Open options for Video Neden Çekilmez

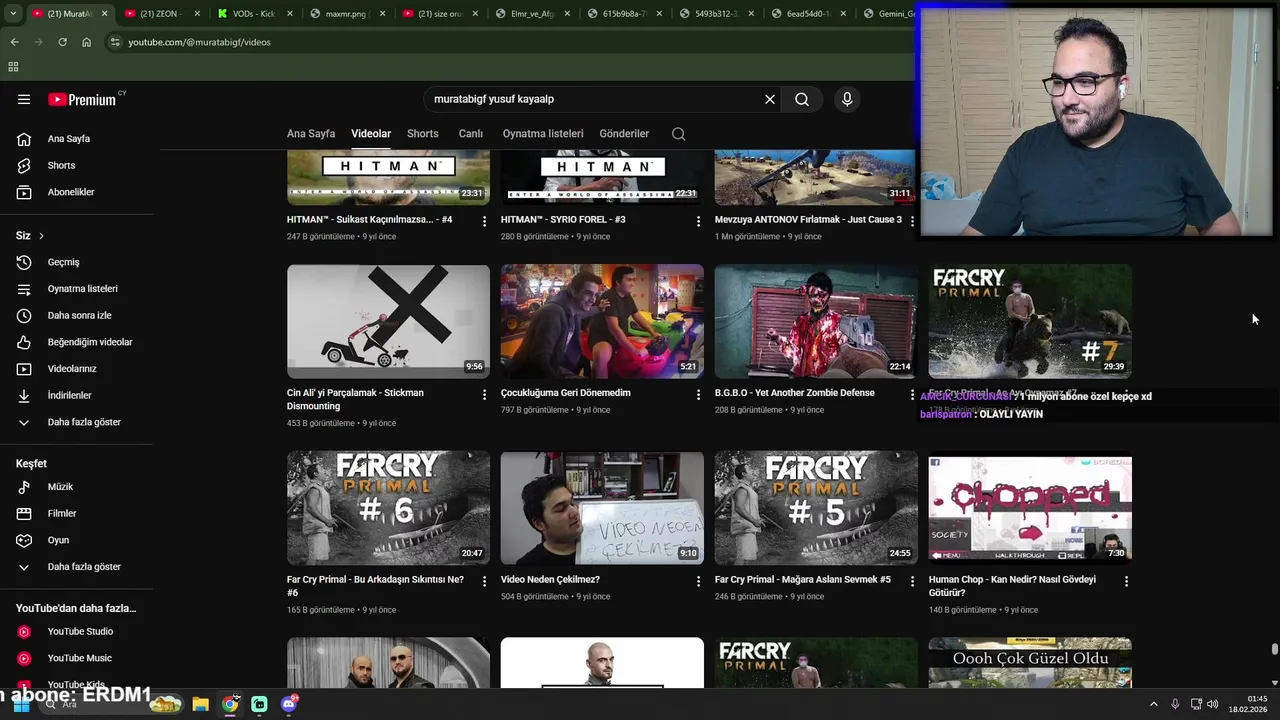[698, 581]
